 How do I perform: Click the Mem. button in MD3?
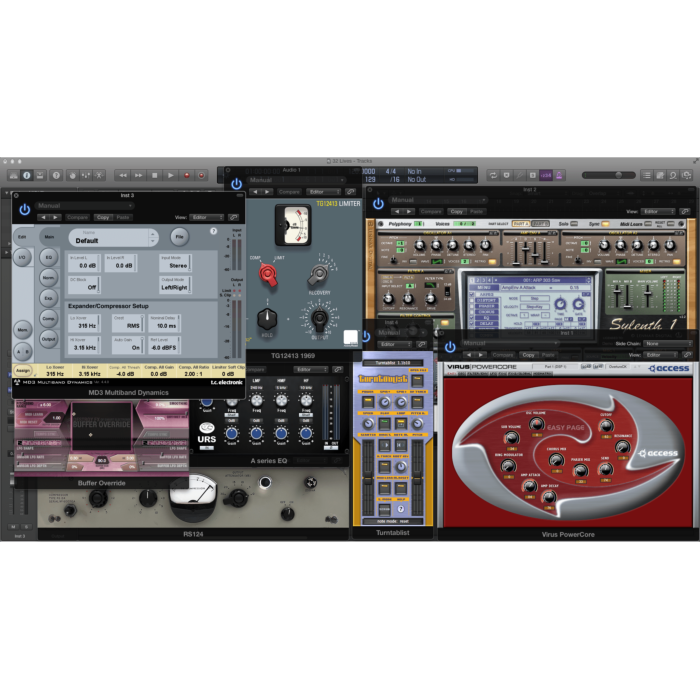22,330
